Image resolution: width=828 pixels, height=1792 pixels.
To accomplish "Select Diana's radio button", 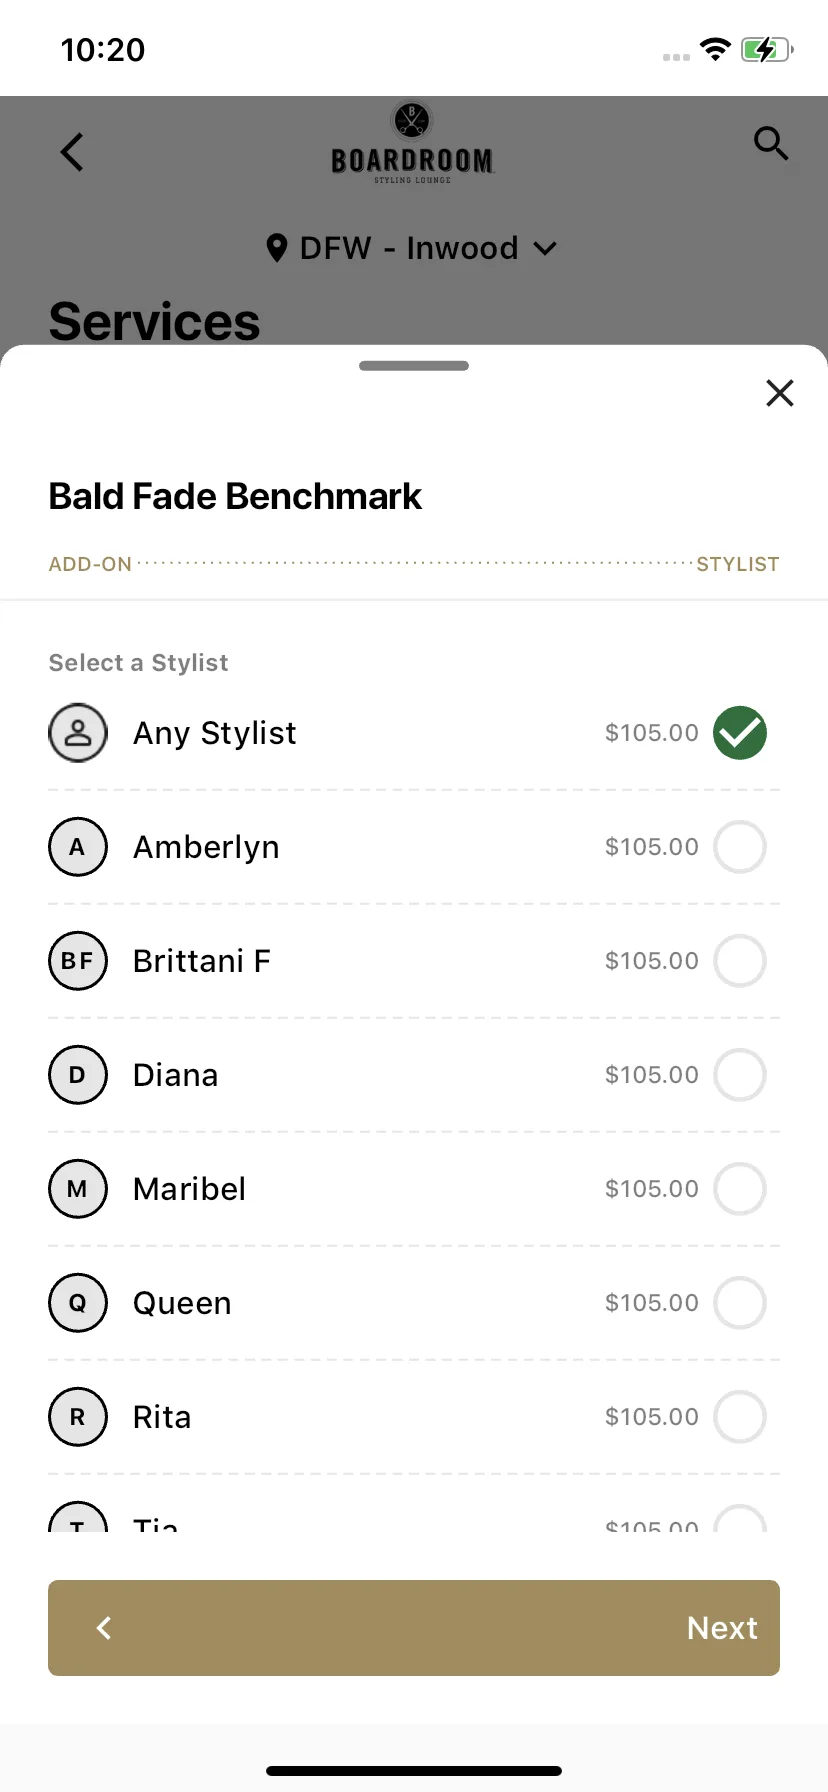I will 740,1075.
